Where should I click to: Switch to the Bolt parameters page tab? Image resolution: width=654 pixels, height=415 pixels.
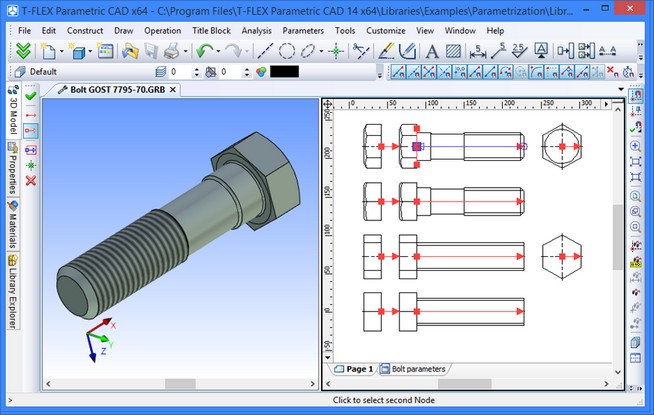[x=419, y=369]
